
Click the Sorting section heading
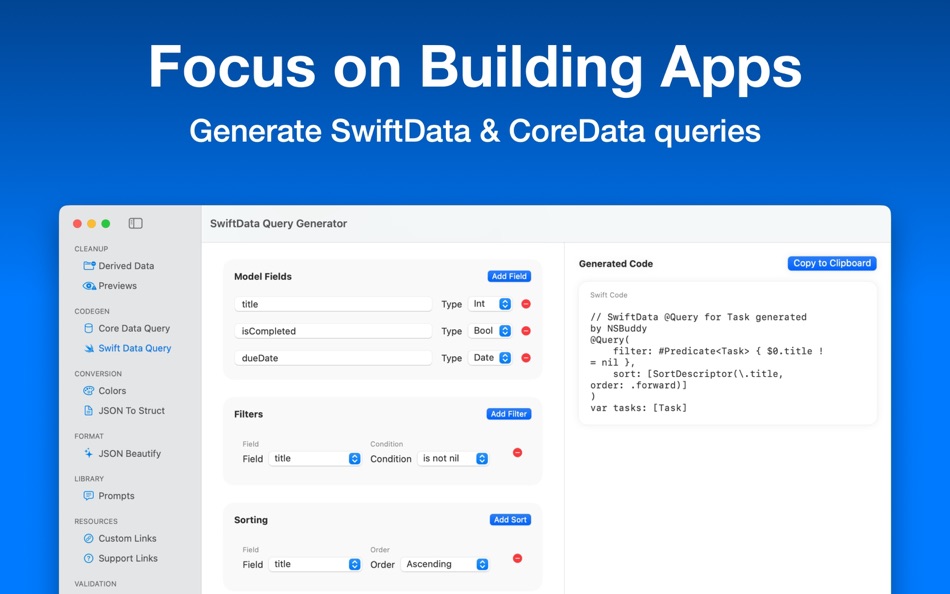[251, 520]
